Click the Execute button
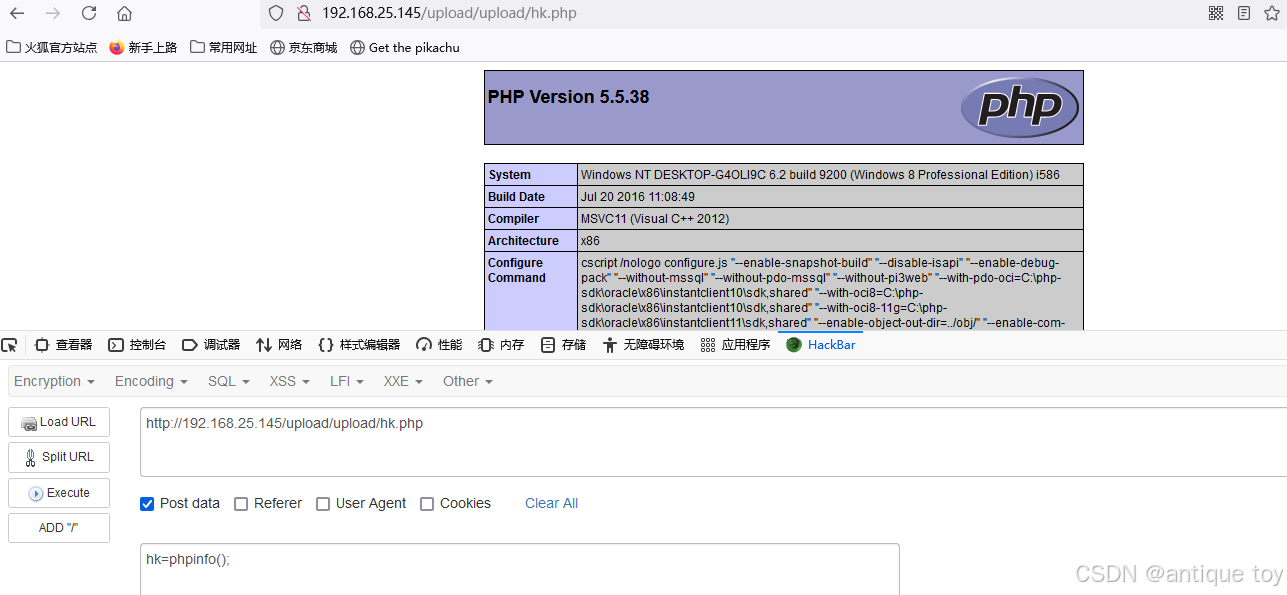 [x=59, y=493]
